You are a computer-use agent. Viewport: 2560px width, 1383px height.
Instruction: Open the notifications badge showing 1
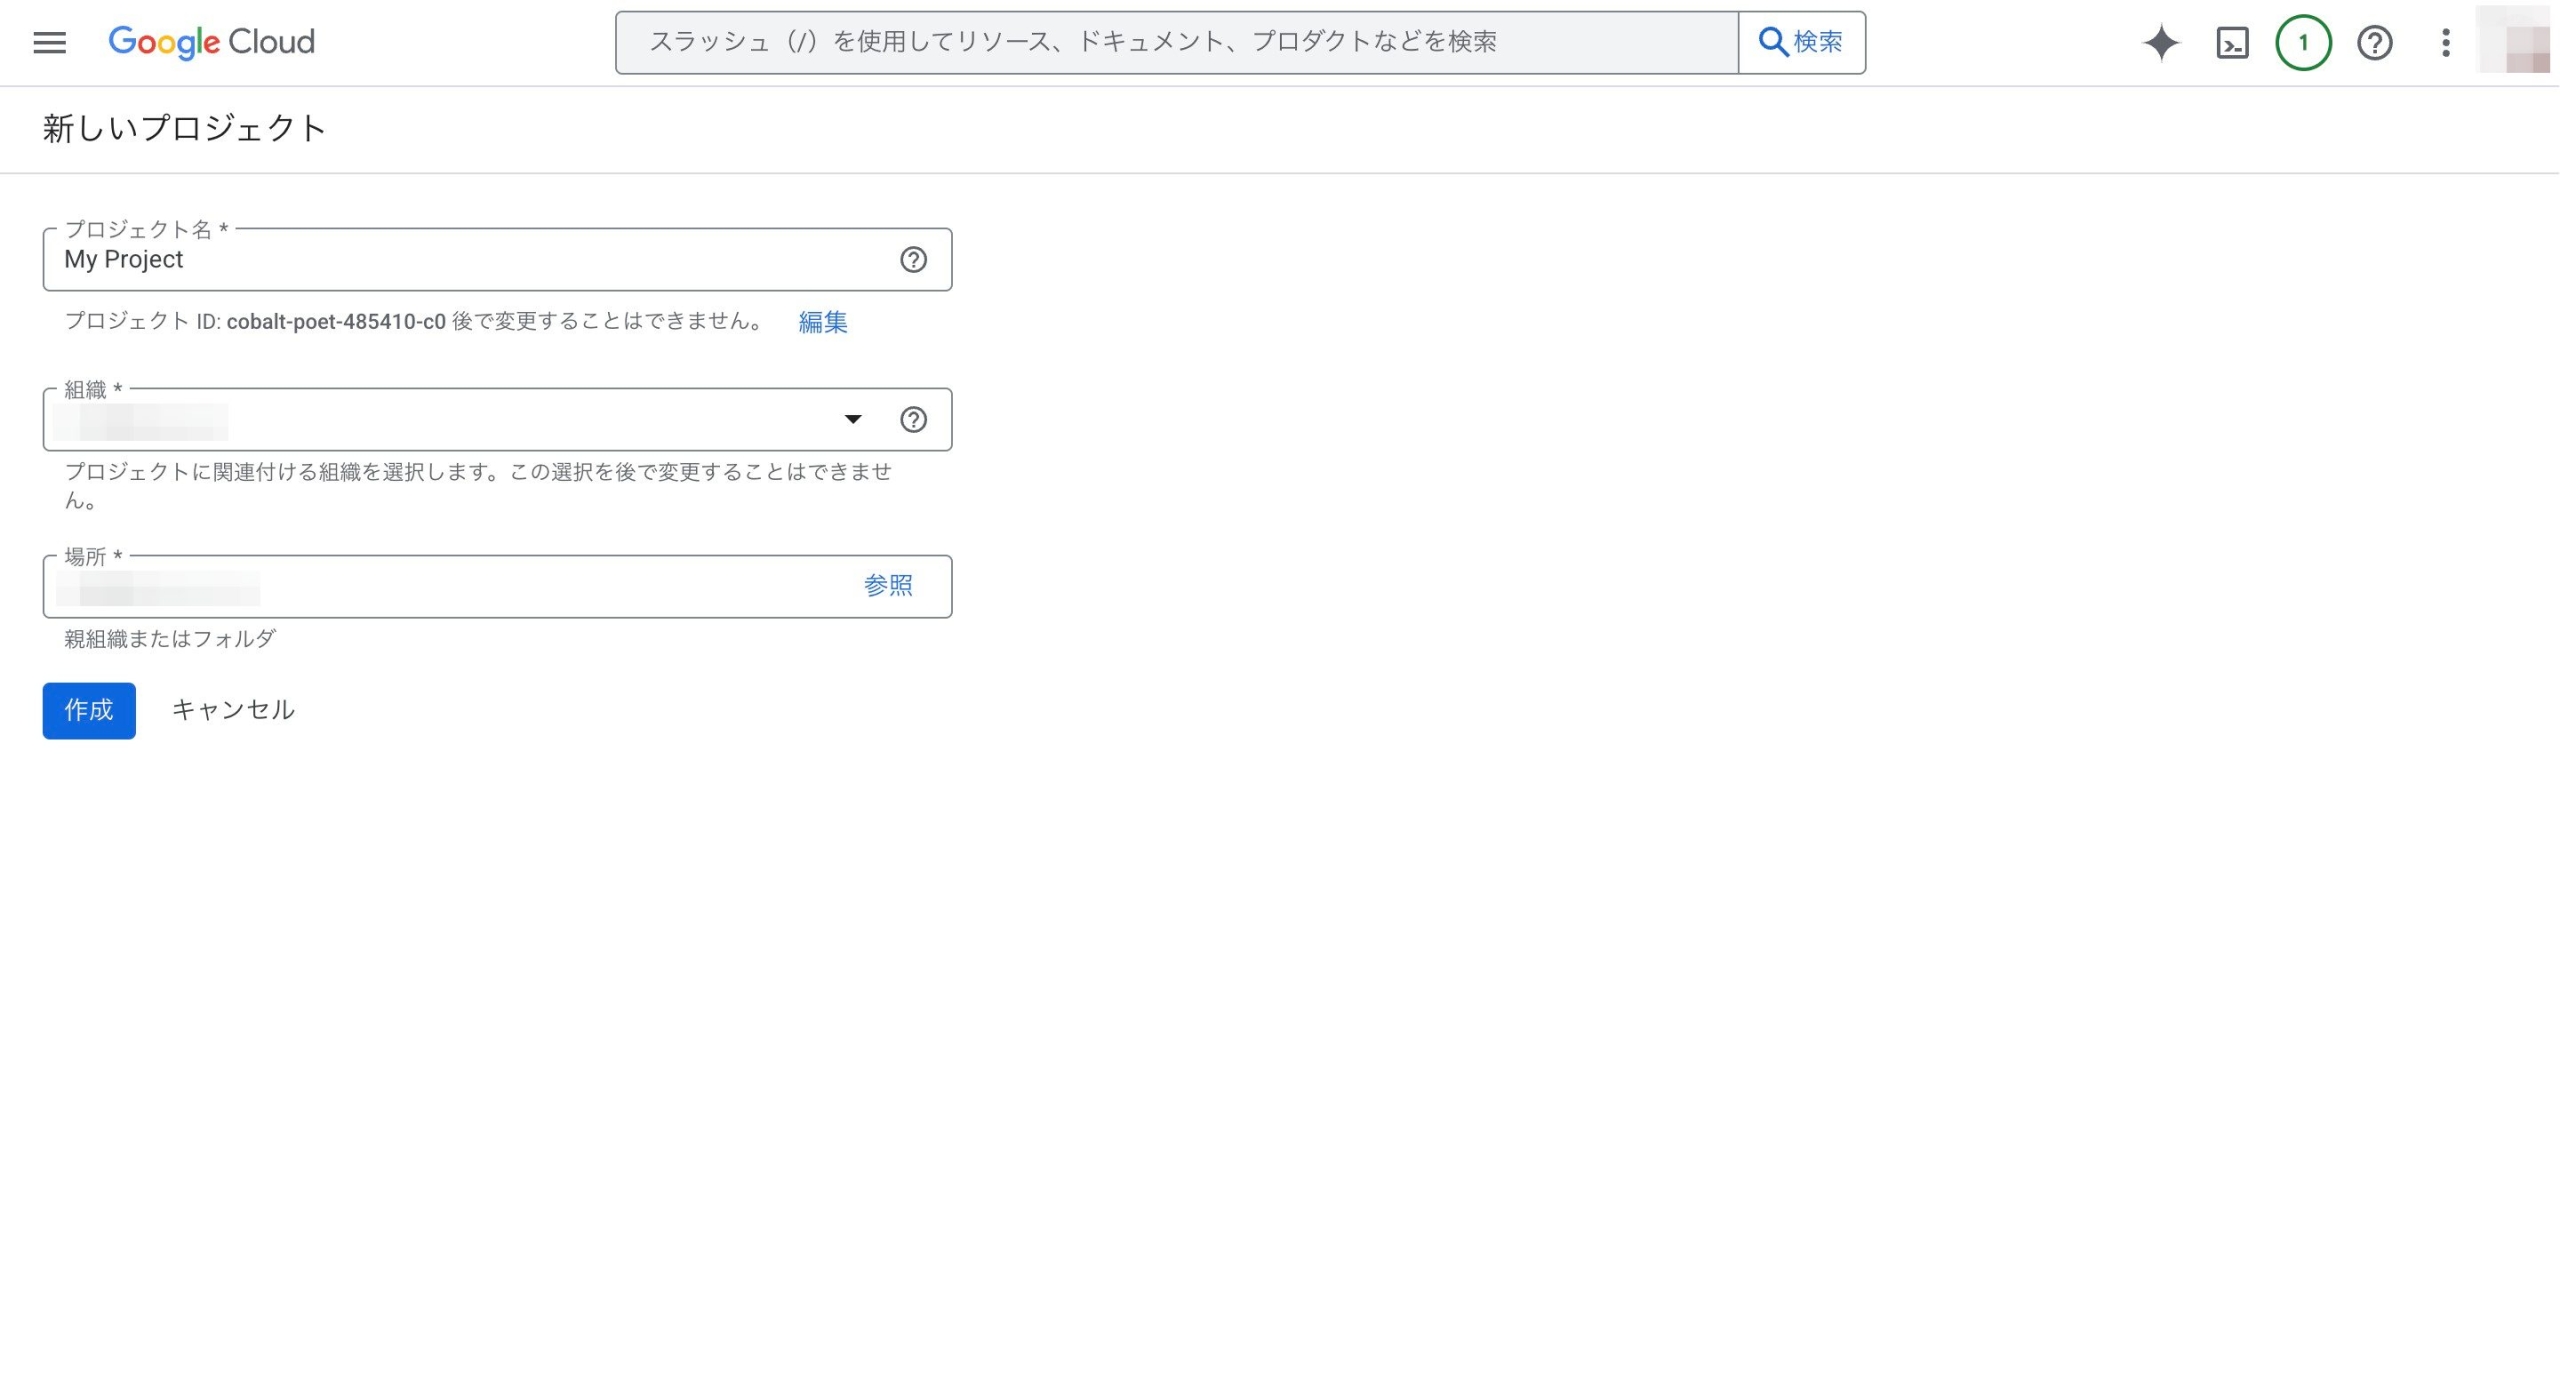pyautogui.click(x=2303, y=42)
